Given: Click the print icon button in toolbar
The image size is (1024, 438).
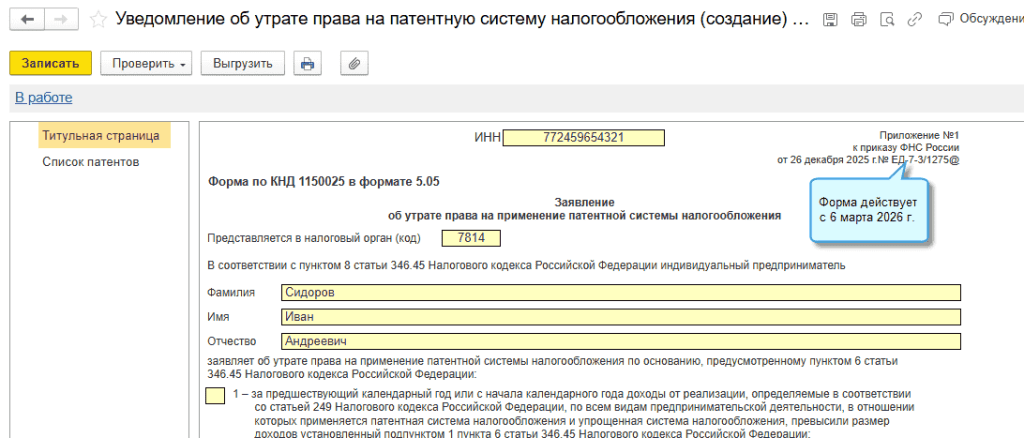Looking at the screenshot, I should (308, 63).
